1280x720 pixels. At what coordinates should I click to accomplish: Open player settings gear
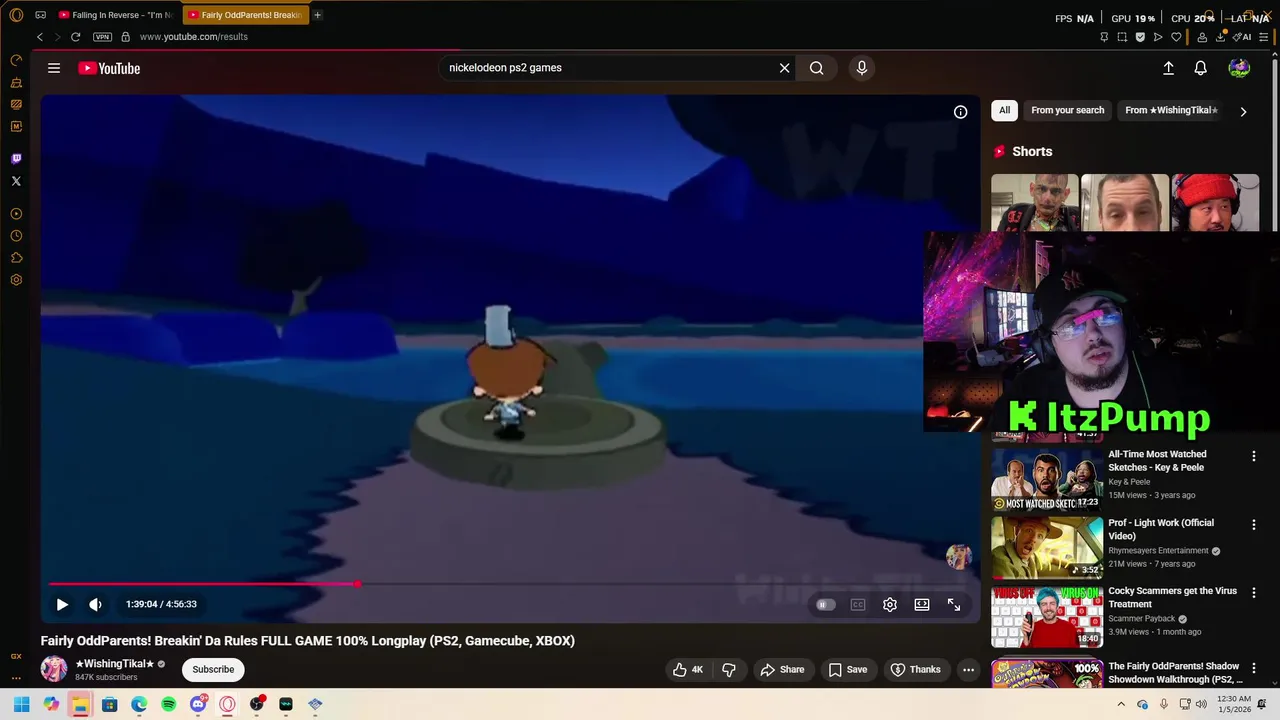point(890,604)
